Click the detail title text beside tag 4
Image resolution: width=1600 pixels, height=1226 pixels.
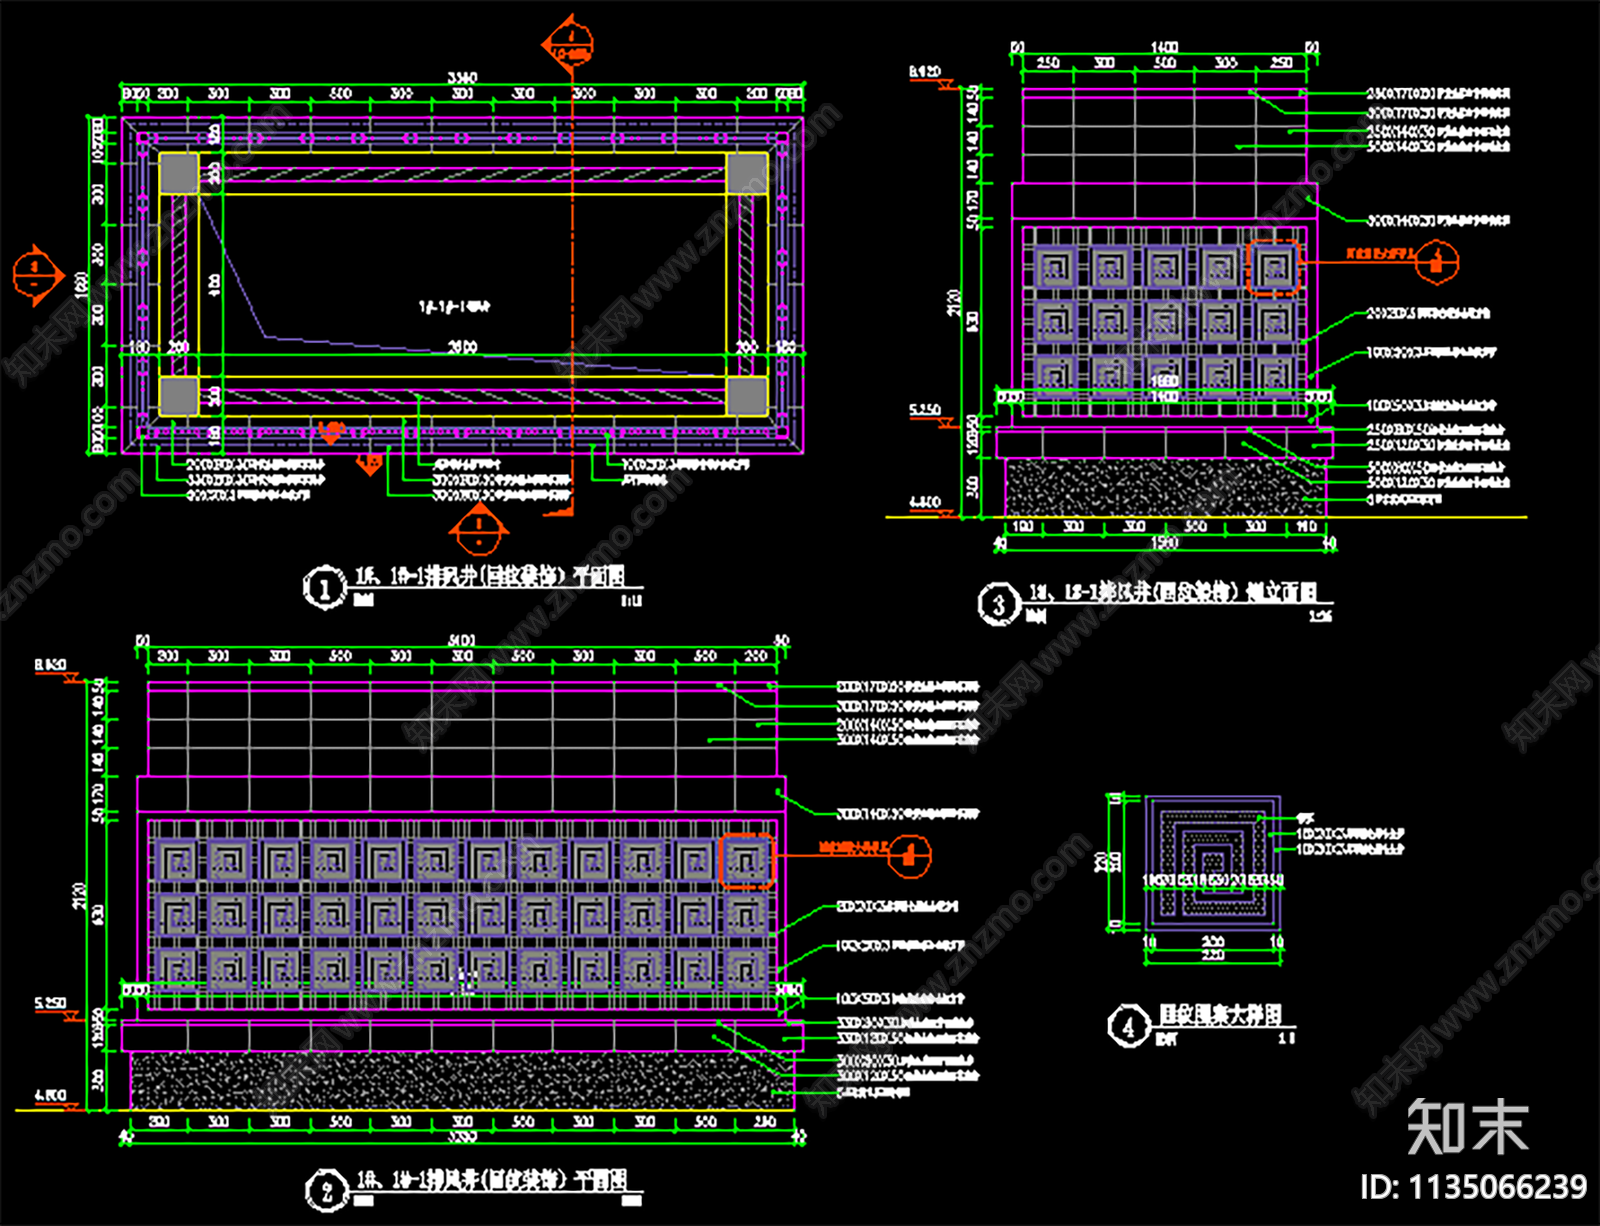click(1220, 1016)
